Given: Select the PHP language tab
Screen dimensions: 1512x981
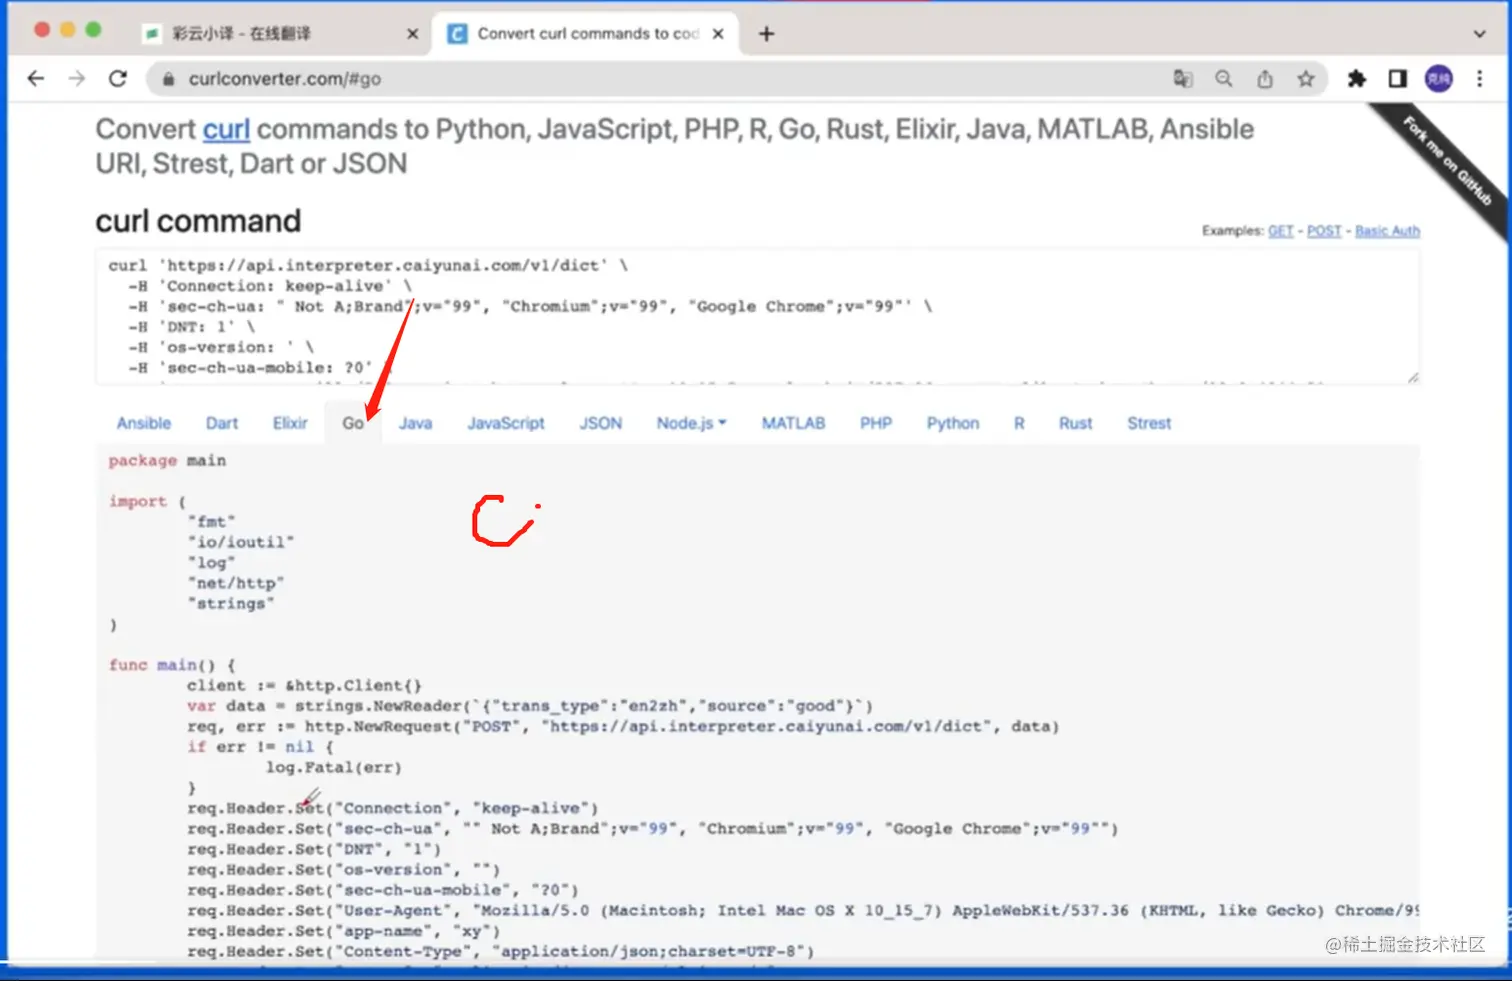Looking at the screenshot, I should tap(876, 423).
